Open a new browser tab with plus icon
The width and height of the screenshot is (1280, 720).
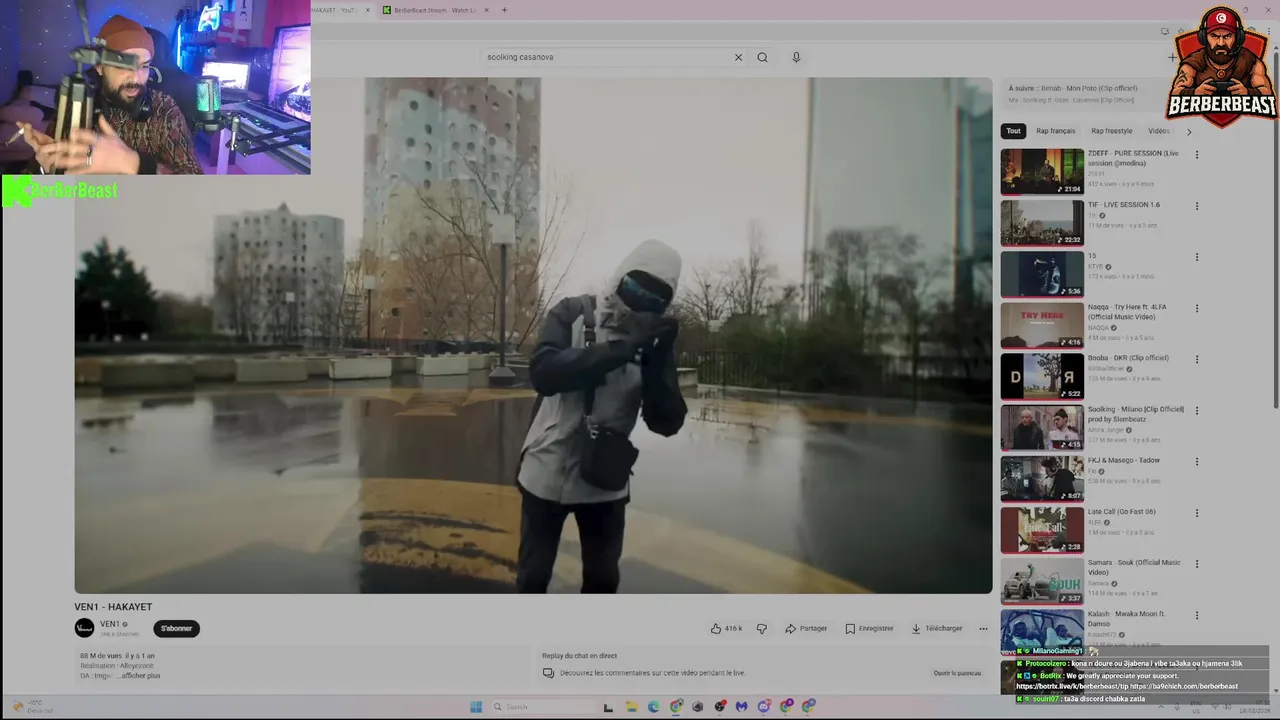(504, 10)
